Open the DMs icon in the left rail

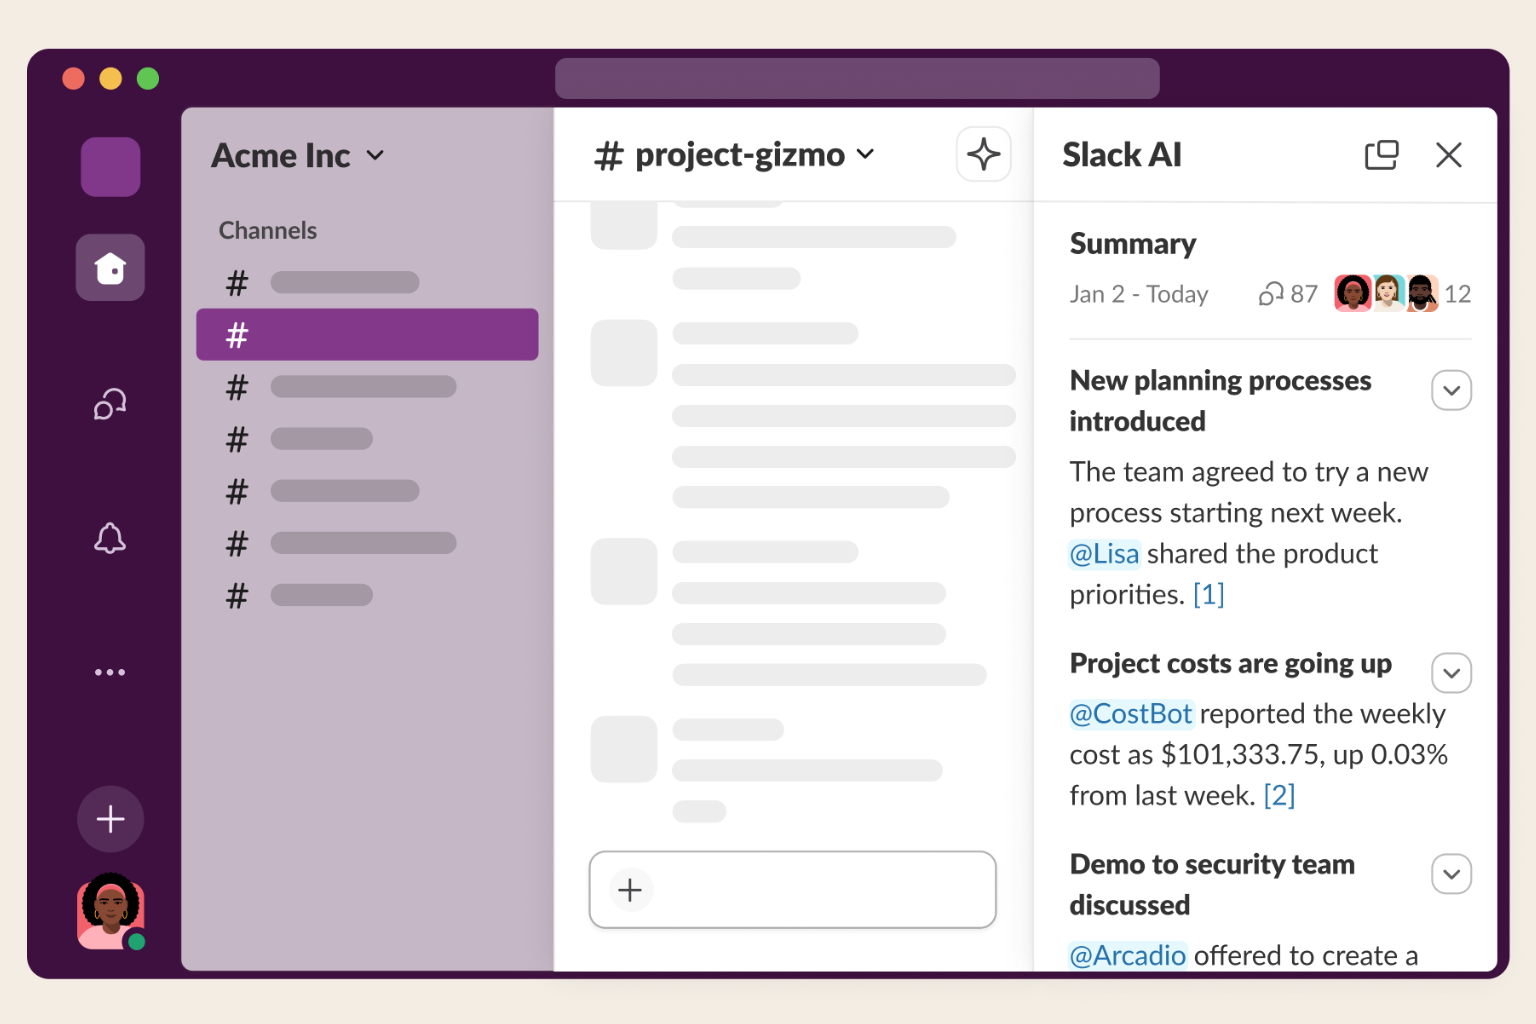110,404
